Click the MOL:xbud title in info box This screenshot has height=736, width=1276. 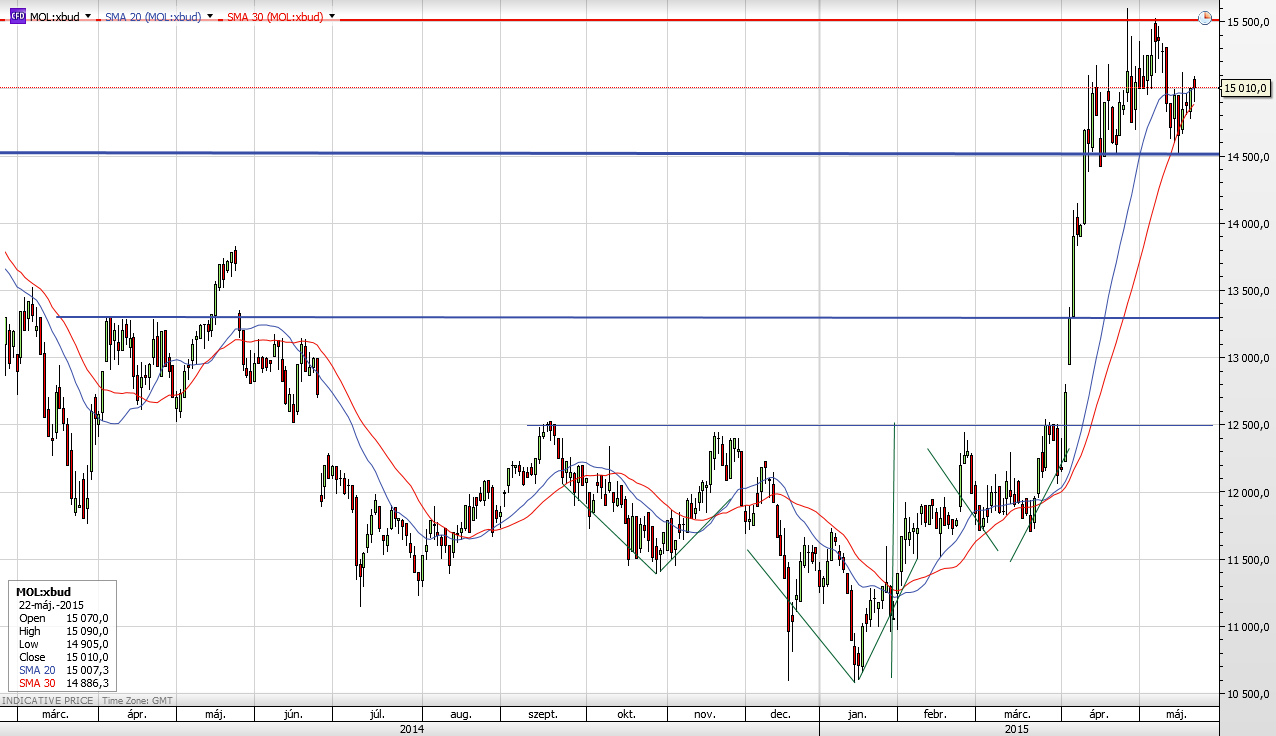(43, 591)
